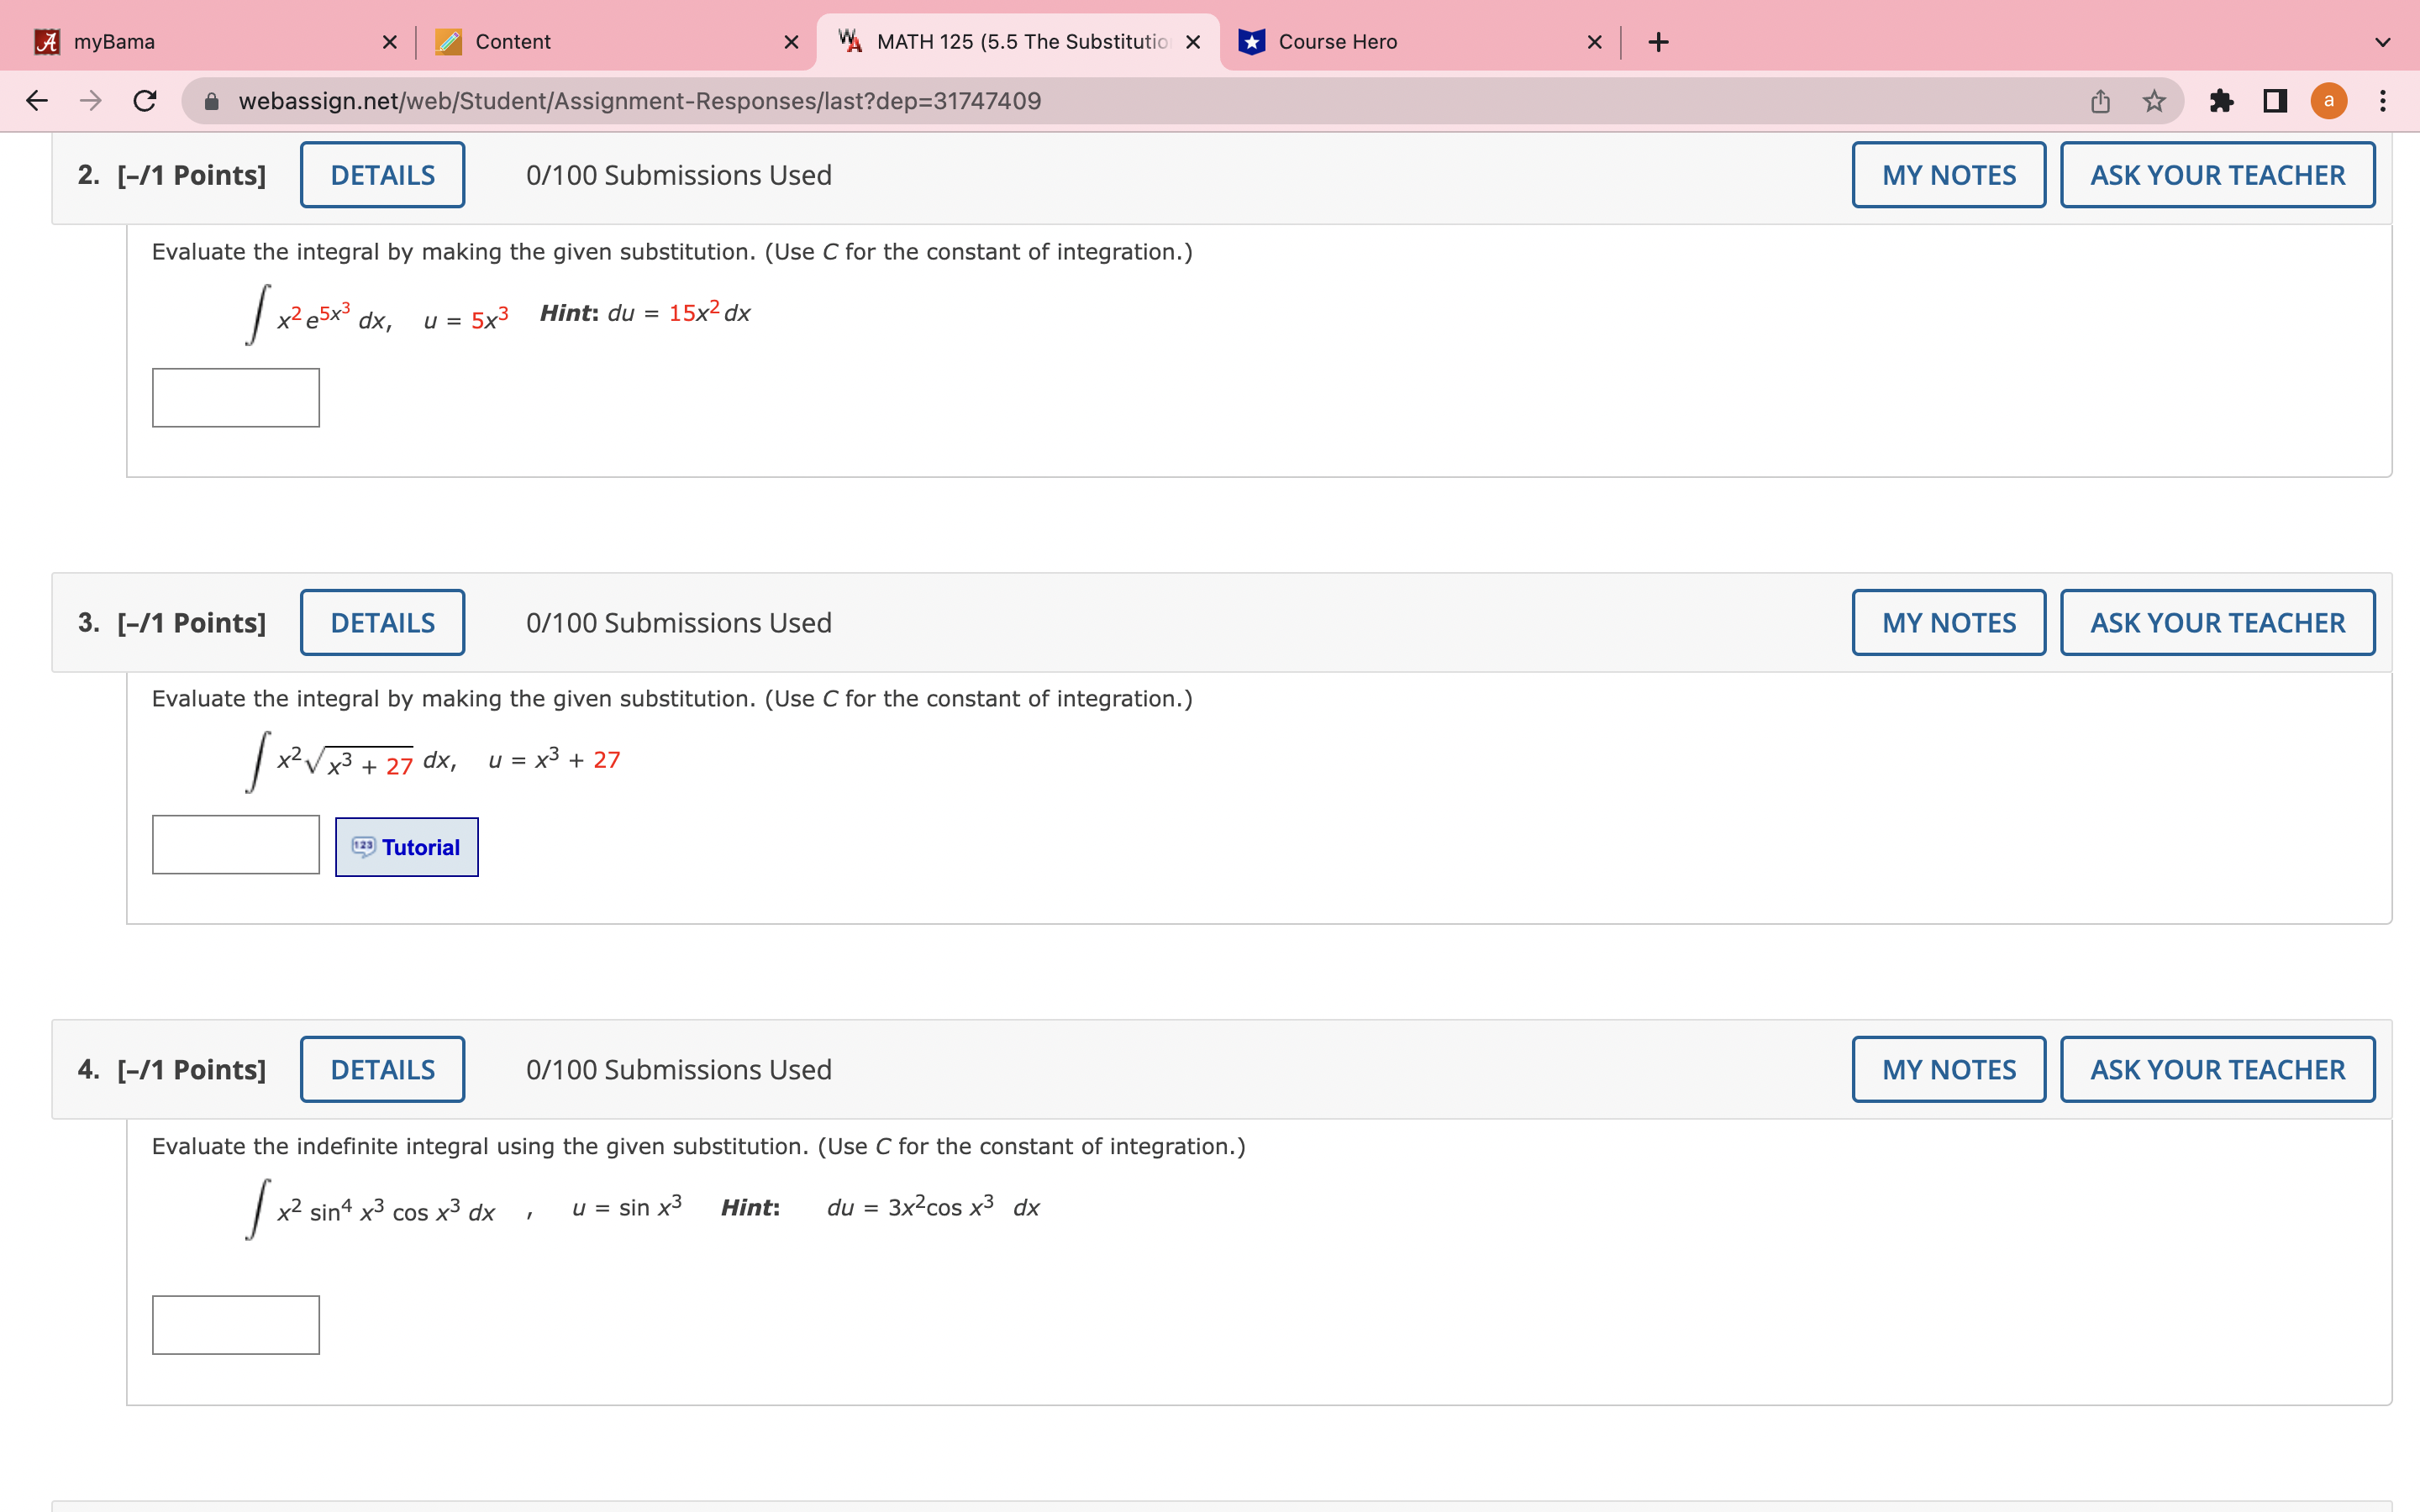Switch to the myBama tab
The image size is (2420, 1512).
200,42
